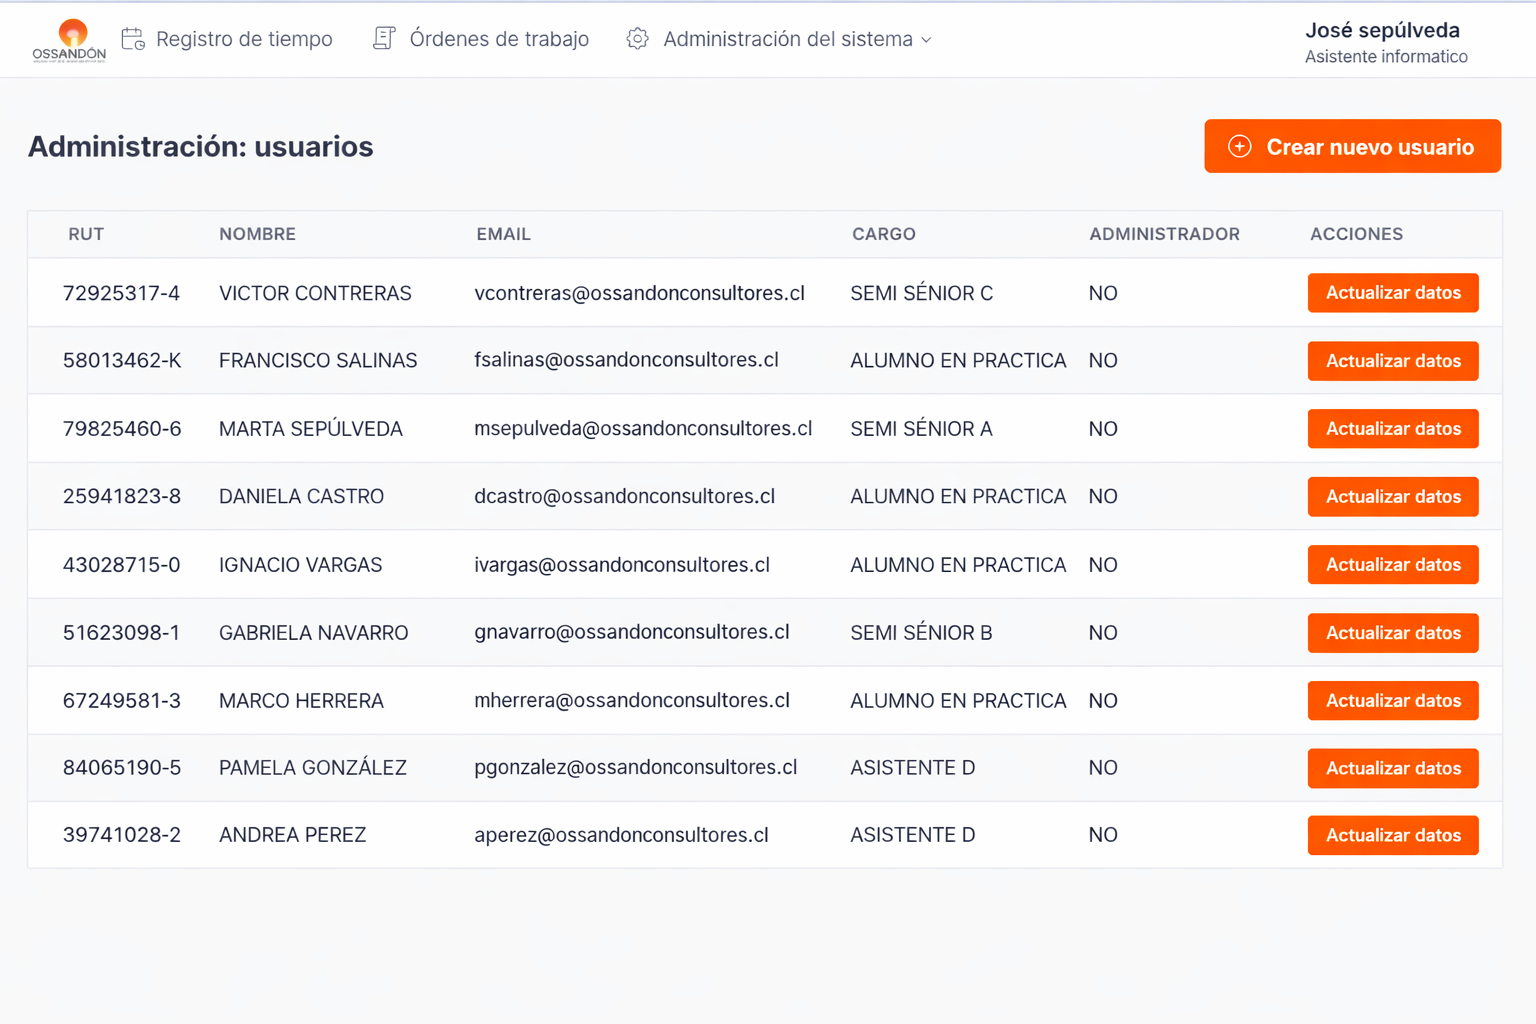
Task: Click Crear nuevo usuario button
Action: coord(1352,146)
